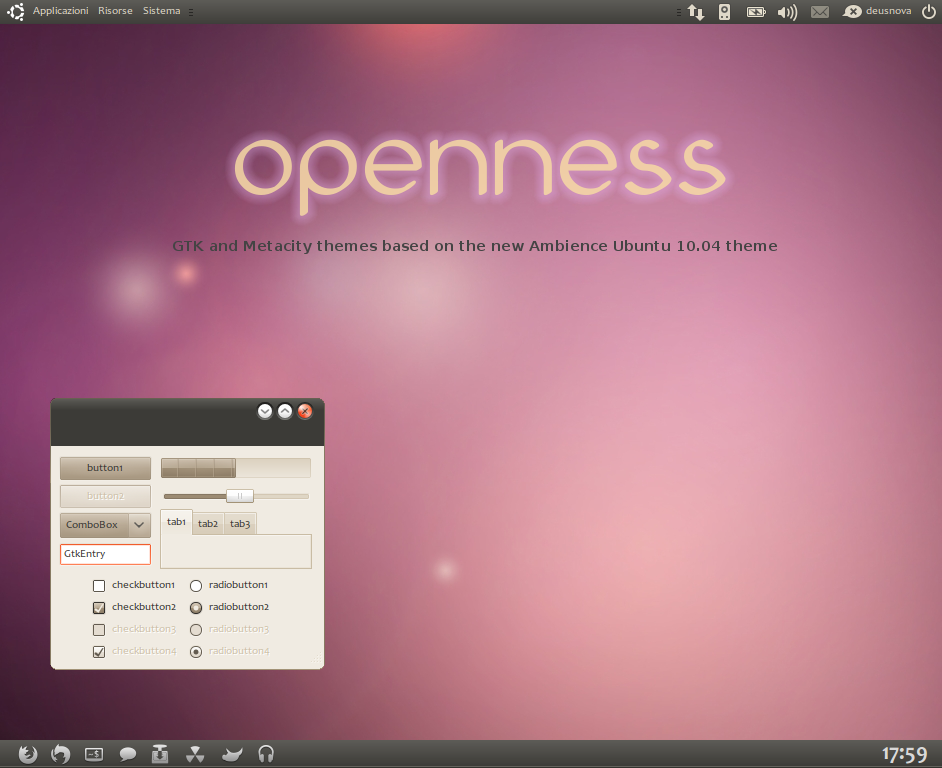This screenshot has width=942, height=768.
Task: Click the disabled checkbutton3 checkbox
Action: 99,630
